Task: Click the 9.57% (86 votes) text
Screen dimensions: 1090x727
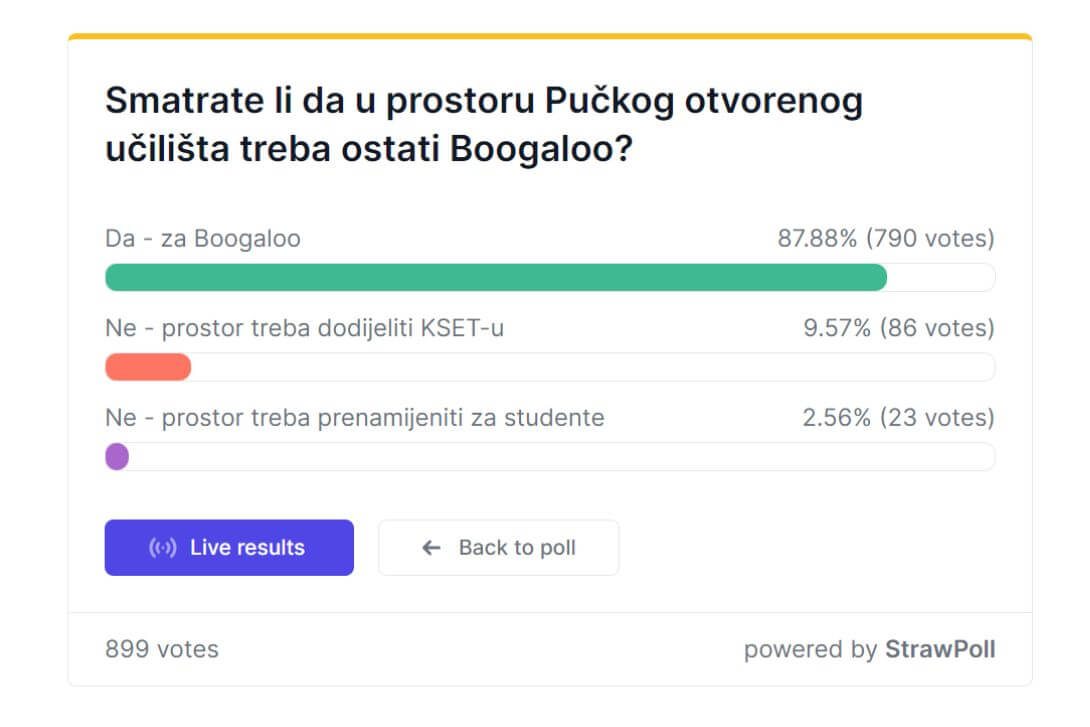Action: point(900,328)
